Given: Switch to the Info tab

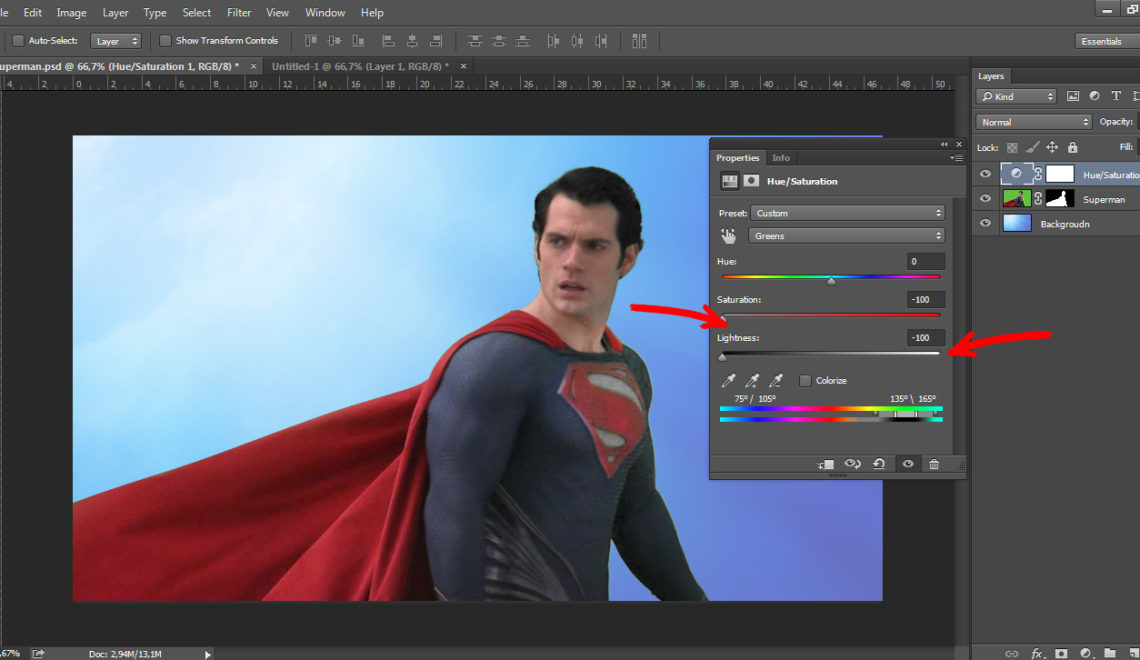Looking at the screenshot, I should pos(781,158).
